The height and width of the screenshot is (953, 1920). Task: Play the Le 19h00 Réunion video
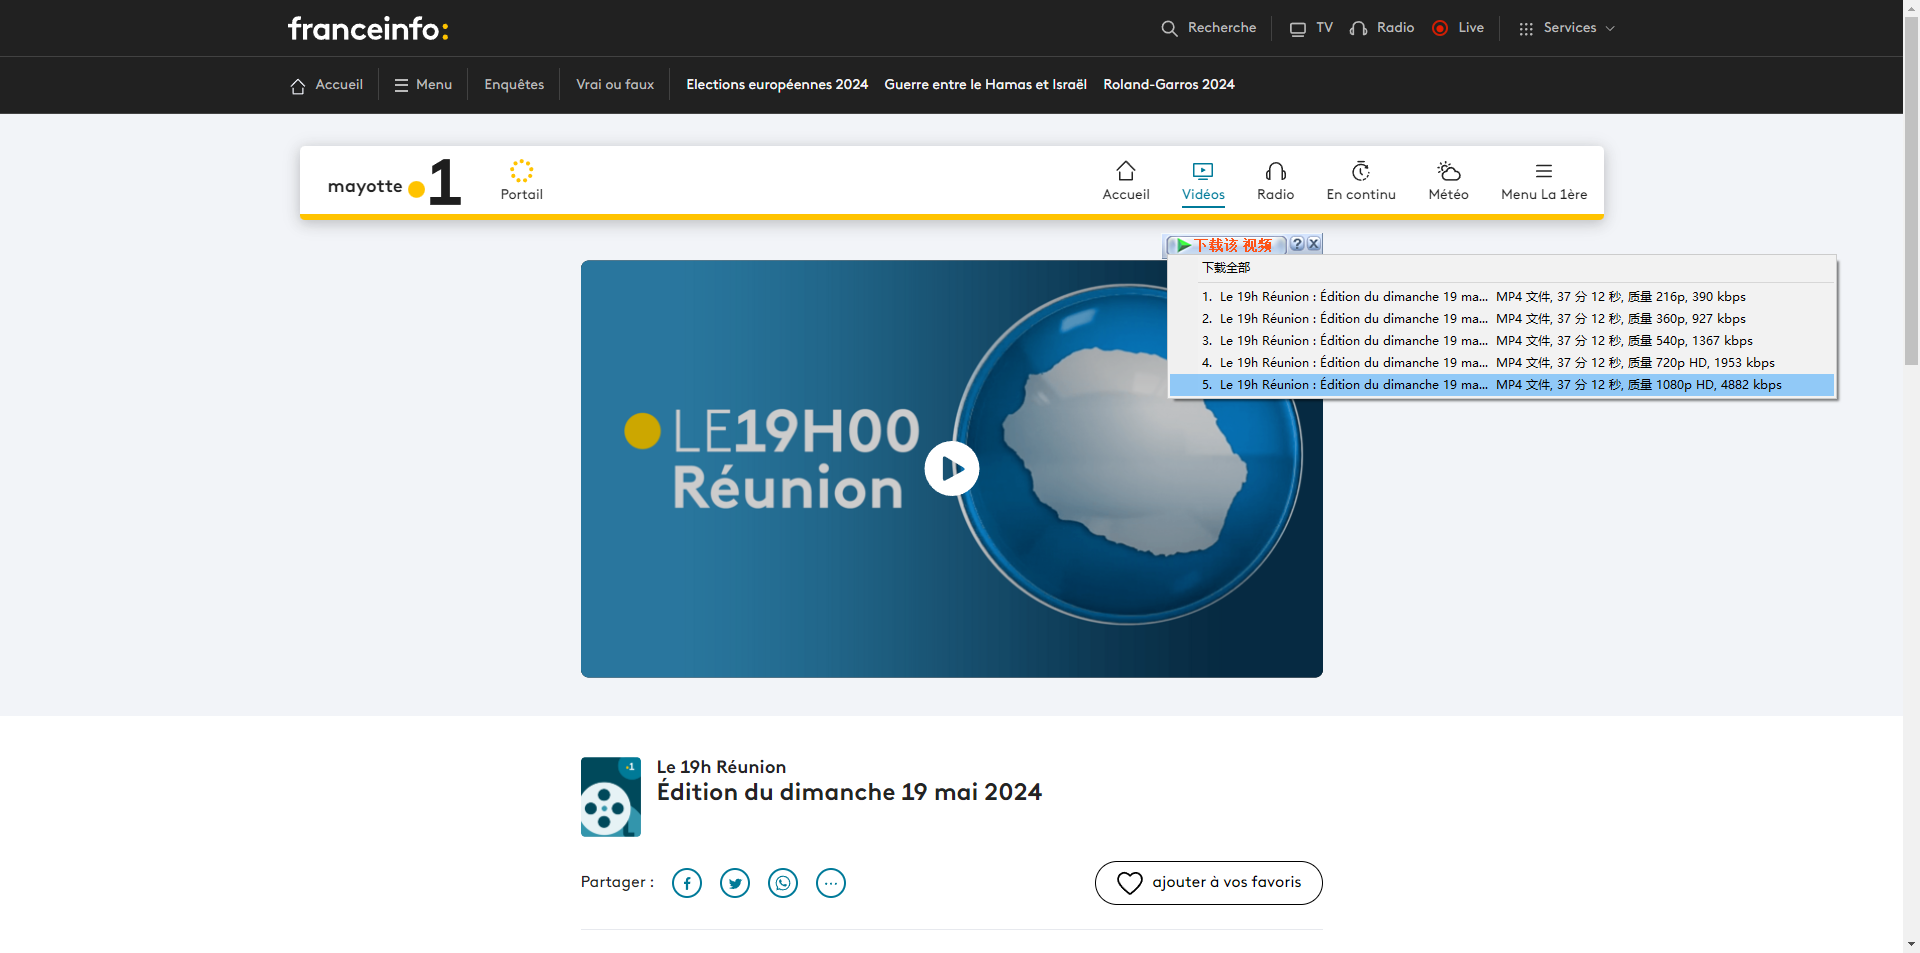(x=952, y=469)
